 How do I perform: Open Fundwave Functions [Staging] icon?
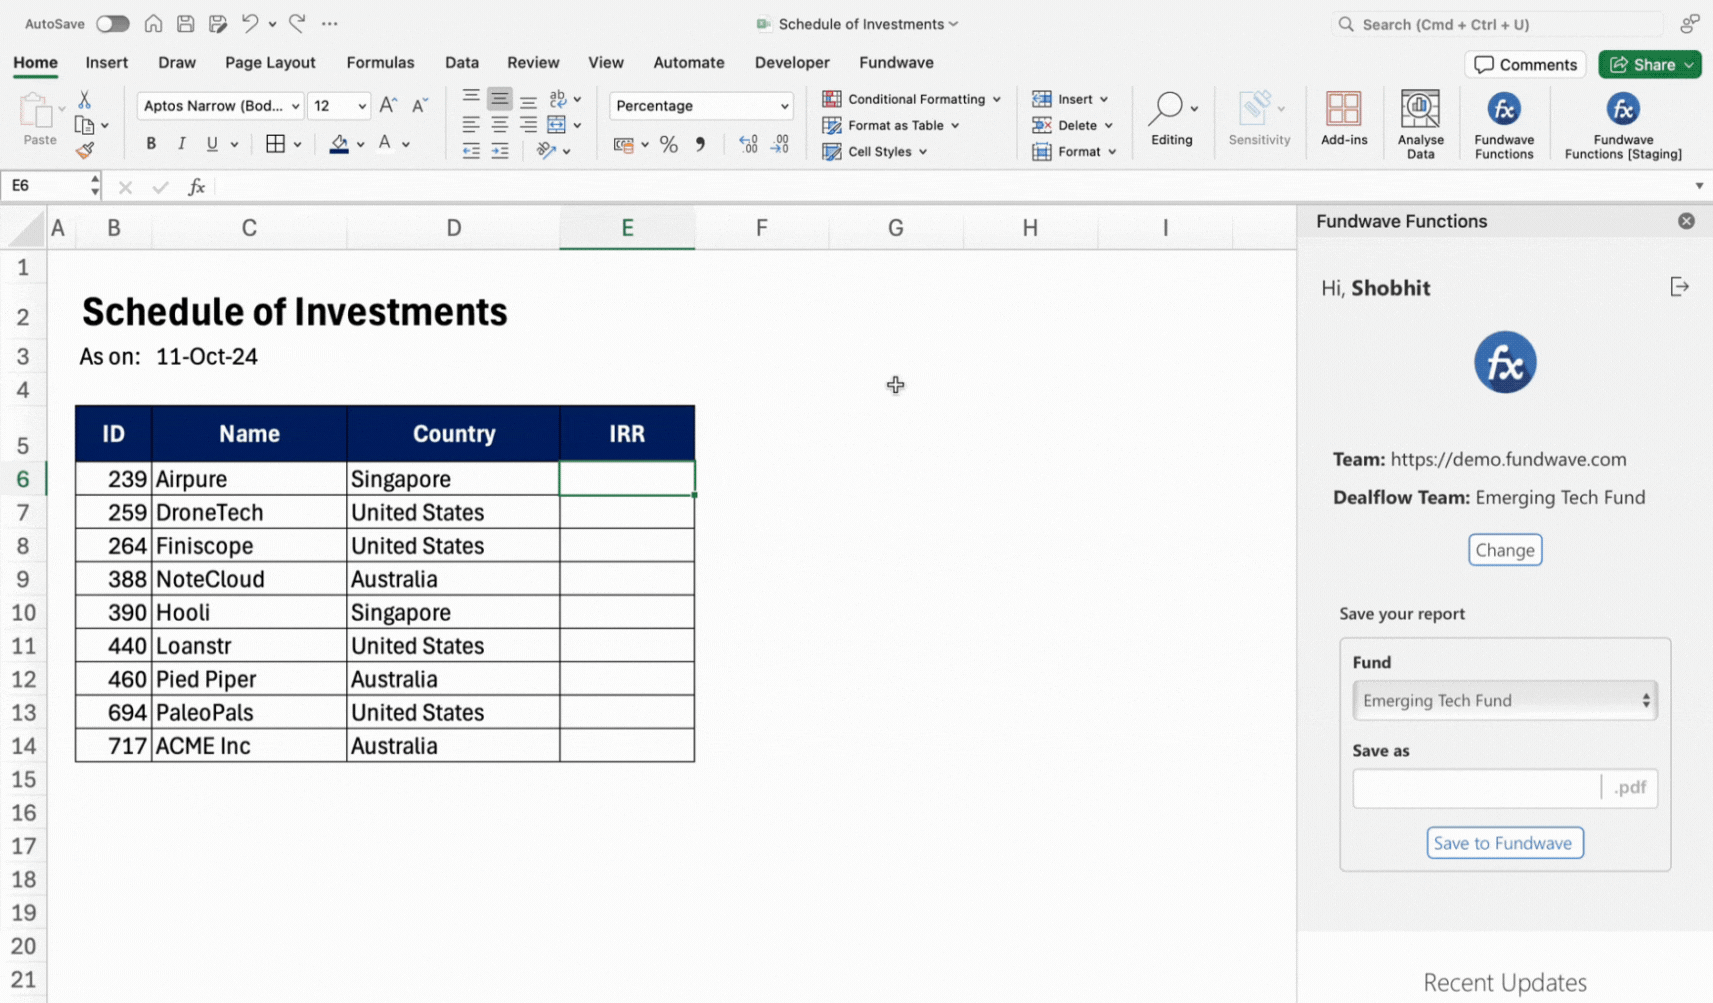[x=1623, y=124]
